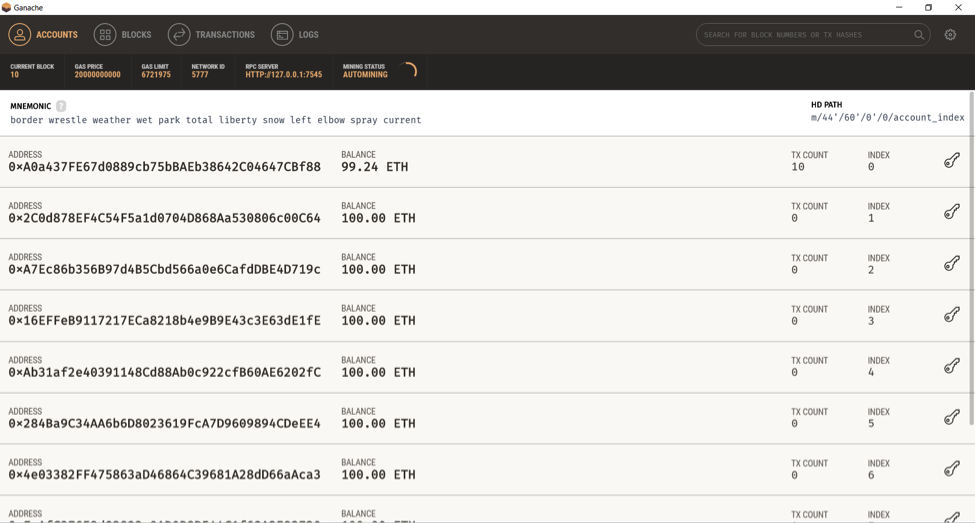975x523 pixels.
Task: Click the search magnifier icon
Action: (918, 35)
